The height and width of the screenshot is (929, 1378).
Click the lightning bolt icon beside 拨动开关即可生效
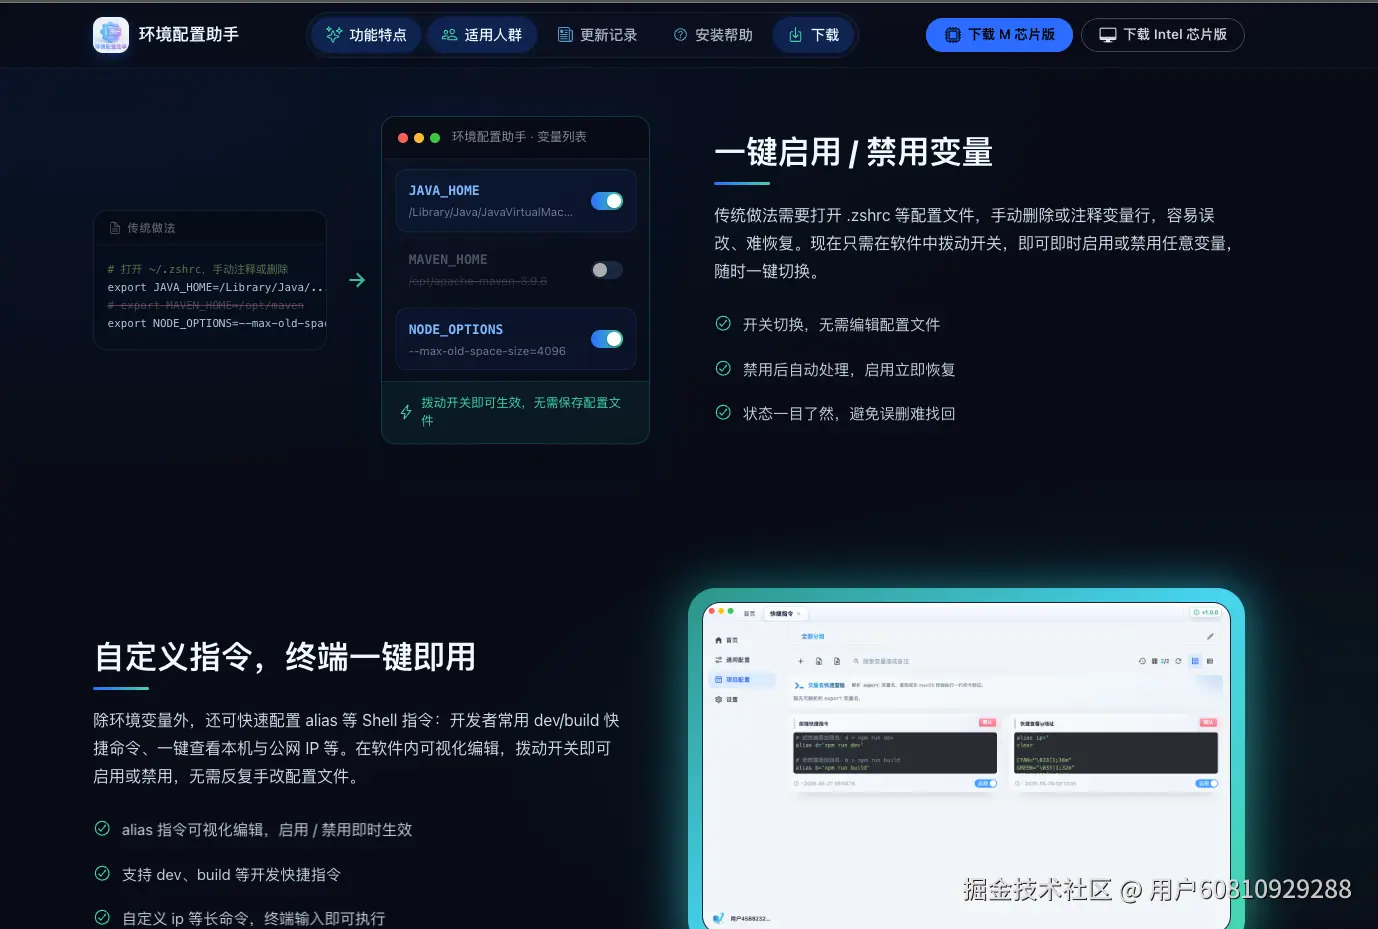pyautogui.click(x=406, y=412)
